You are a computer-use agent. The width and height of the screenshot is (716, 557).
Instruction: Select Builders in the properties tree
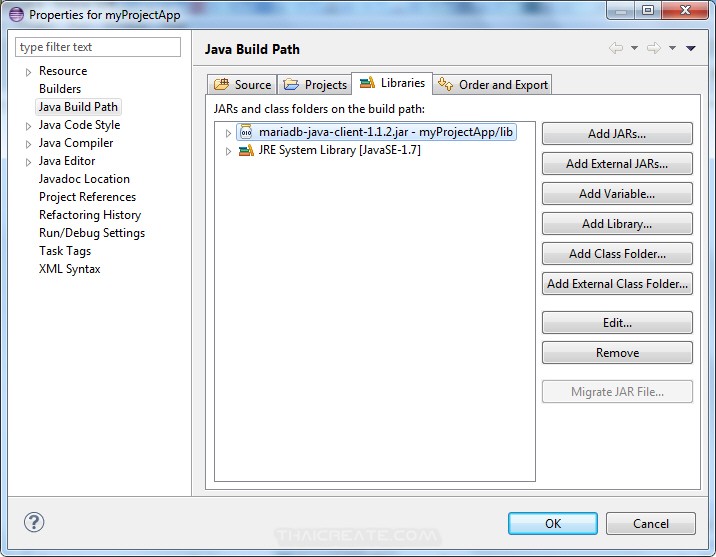coord(60,89)
